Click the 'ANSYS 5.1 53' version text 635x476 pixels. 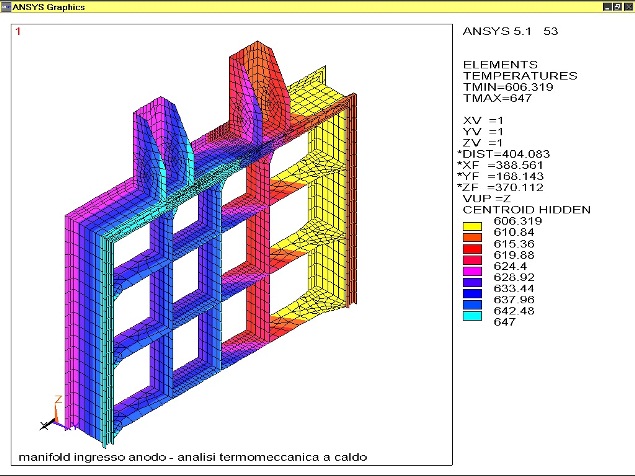coord(510,31)
